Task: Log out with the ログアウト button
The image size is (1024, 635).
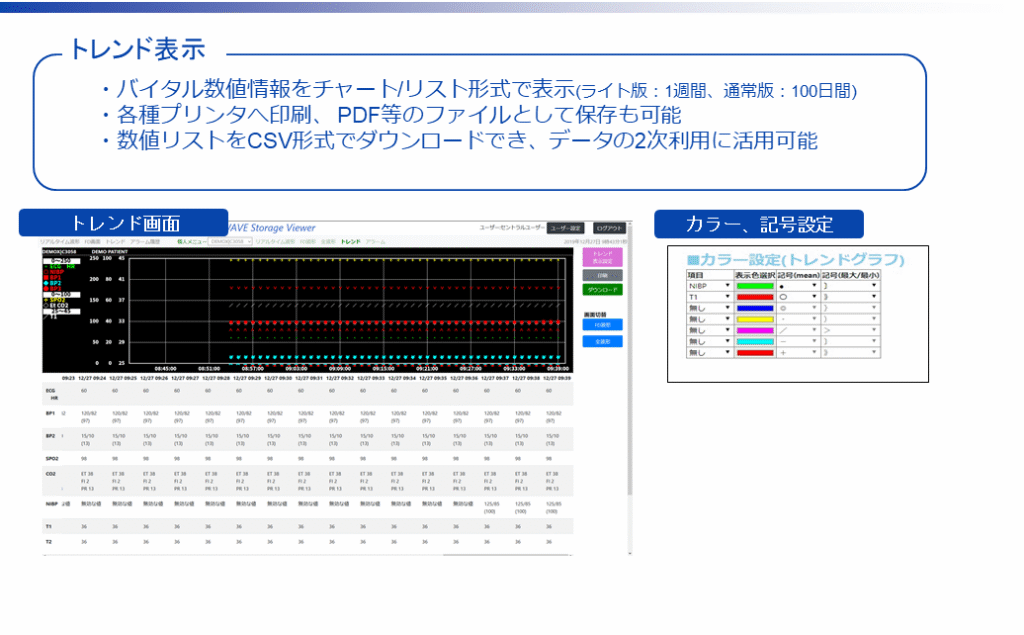Action: point(610,228)
